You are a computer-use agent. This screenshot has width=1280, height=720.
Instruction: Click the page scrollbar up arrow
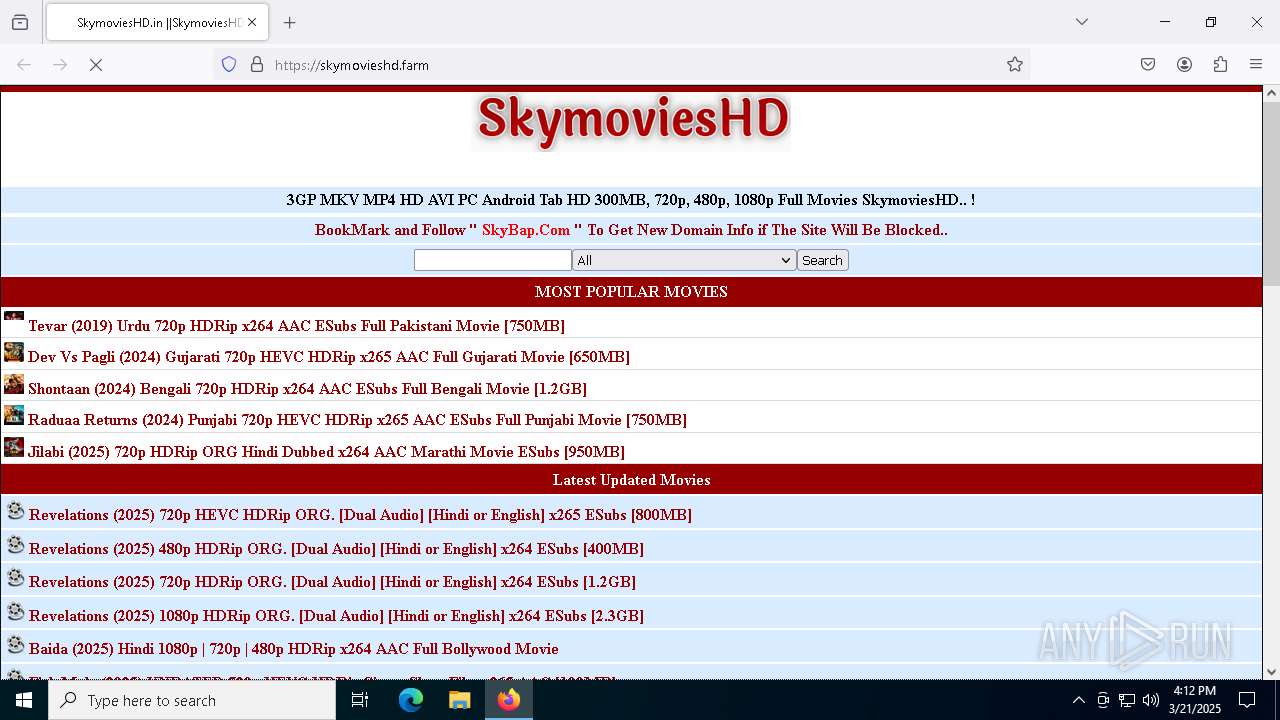click(1271, 93)
